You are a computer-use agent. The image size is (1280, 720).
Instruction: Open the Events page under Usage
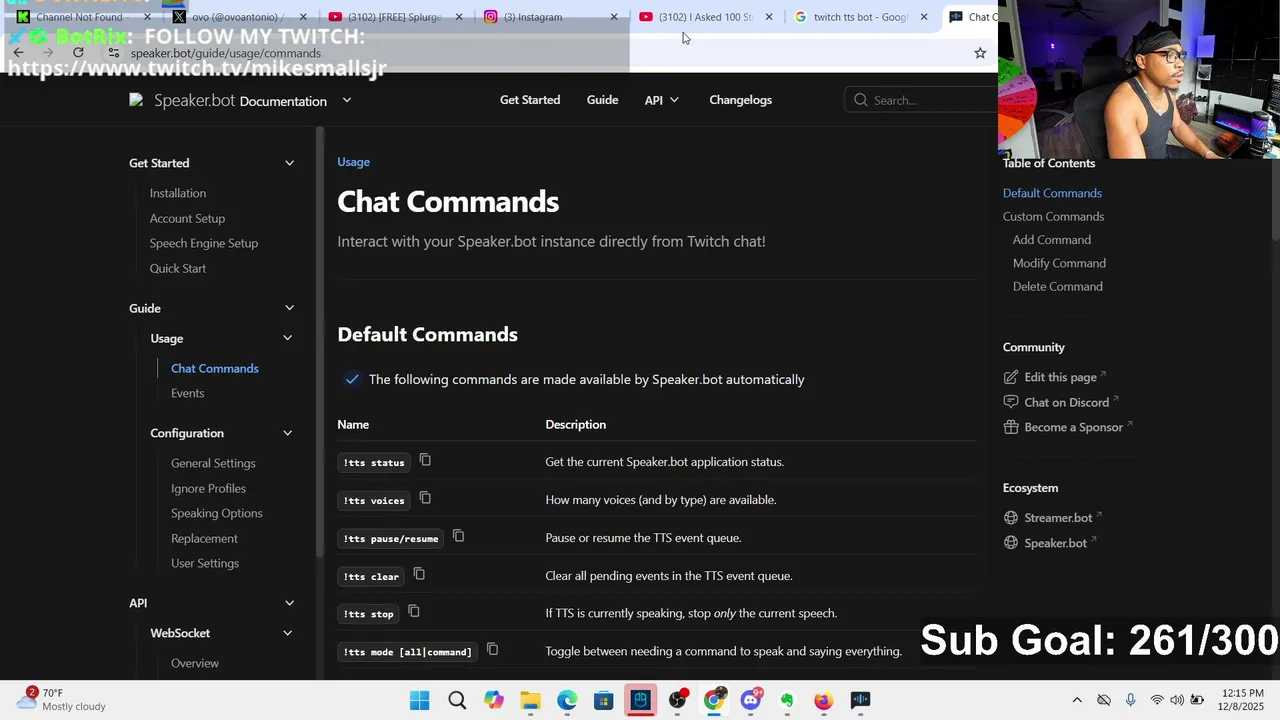[187, 393]
